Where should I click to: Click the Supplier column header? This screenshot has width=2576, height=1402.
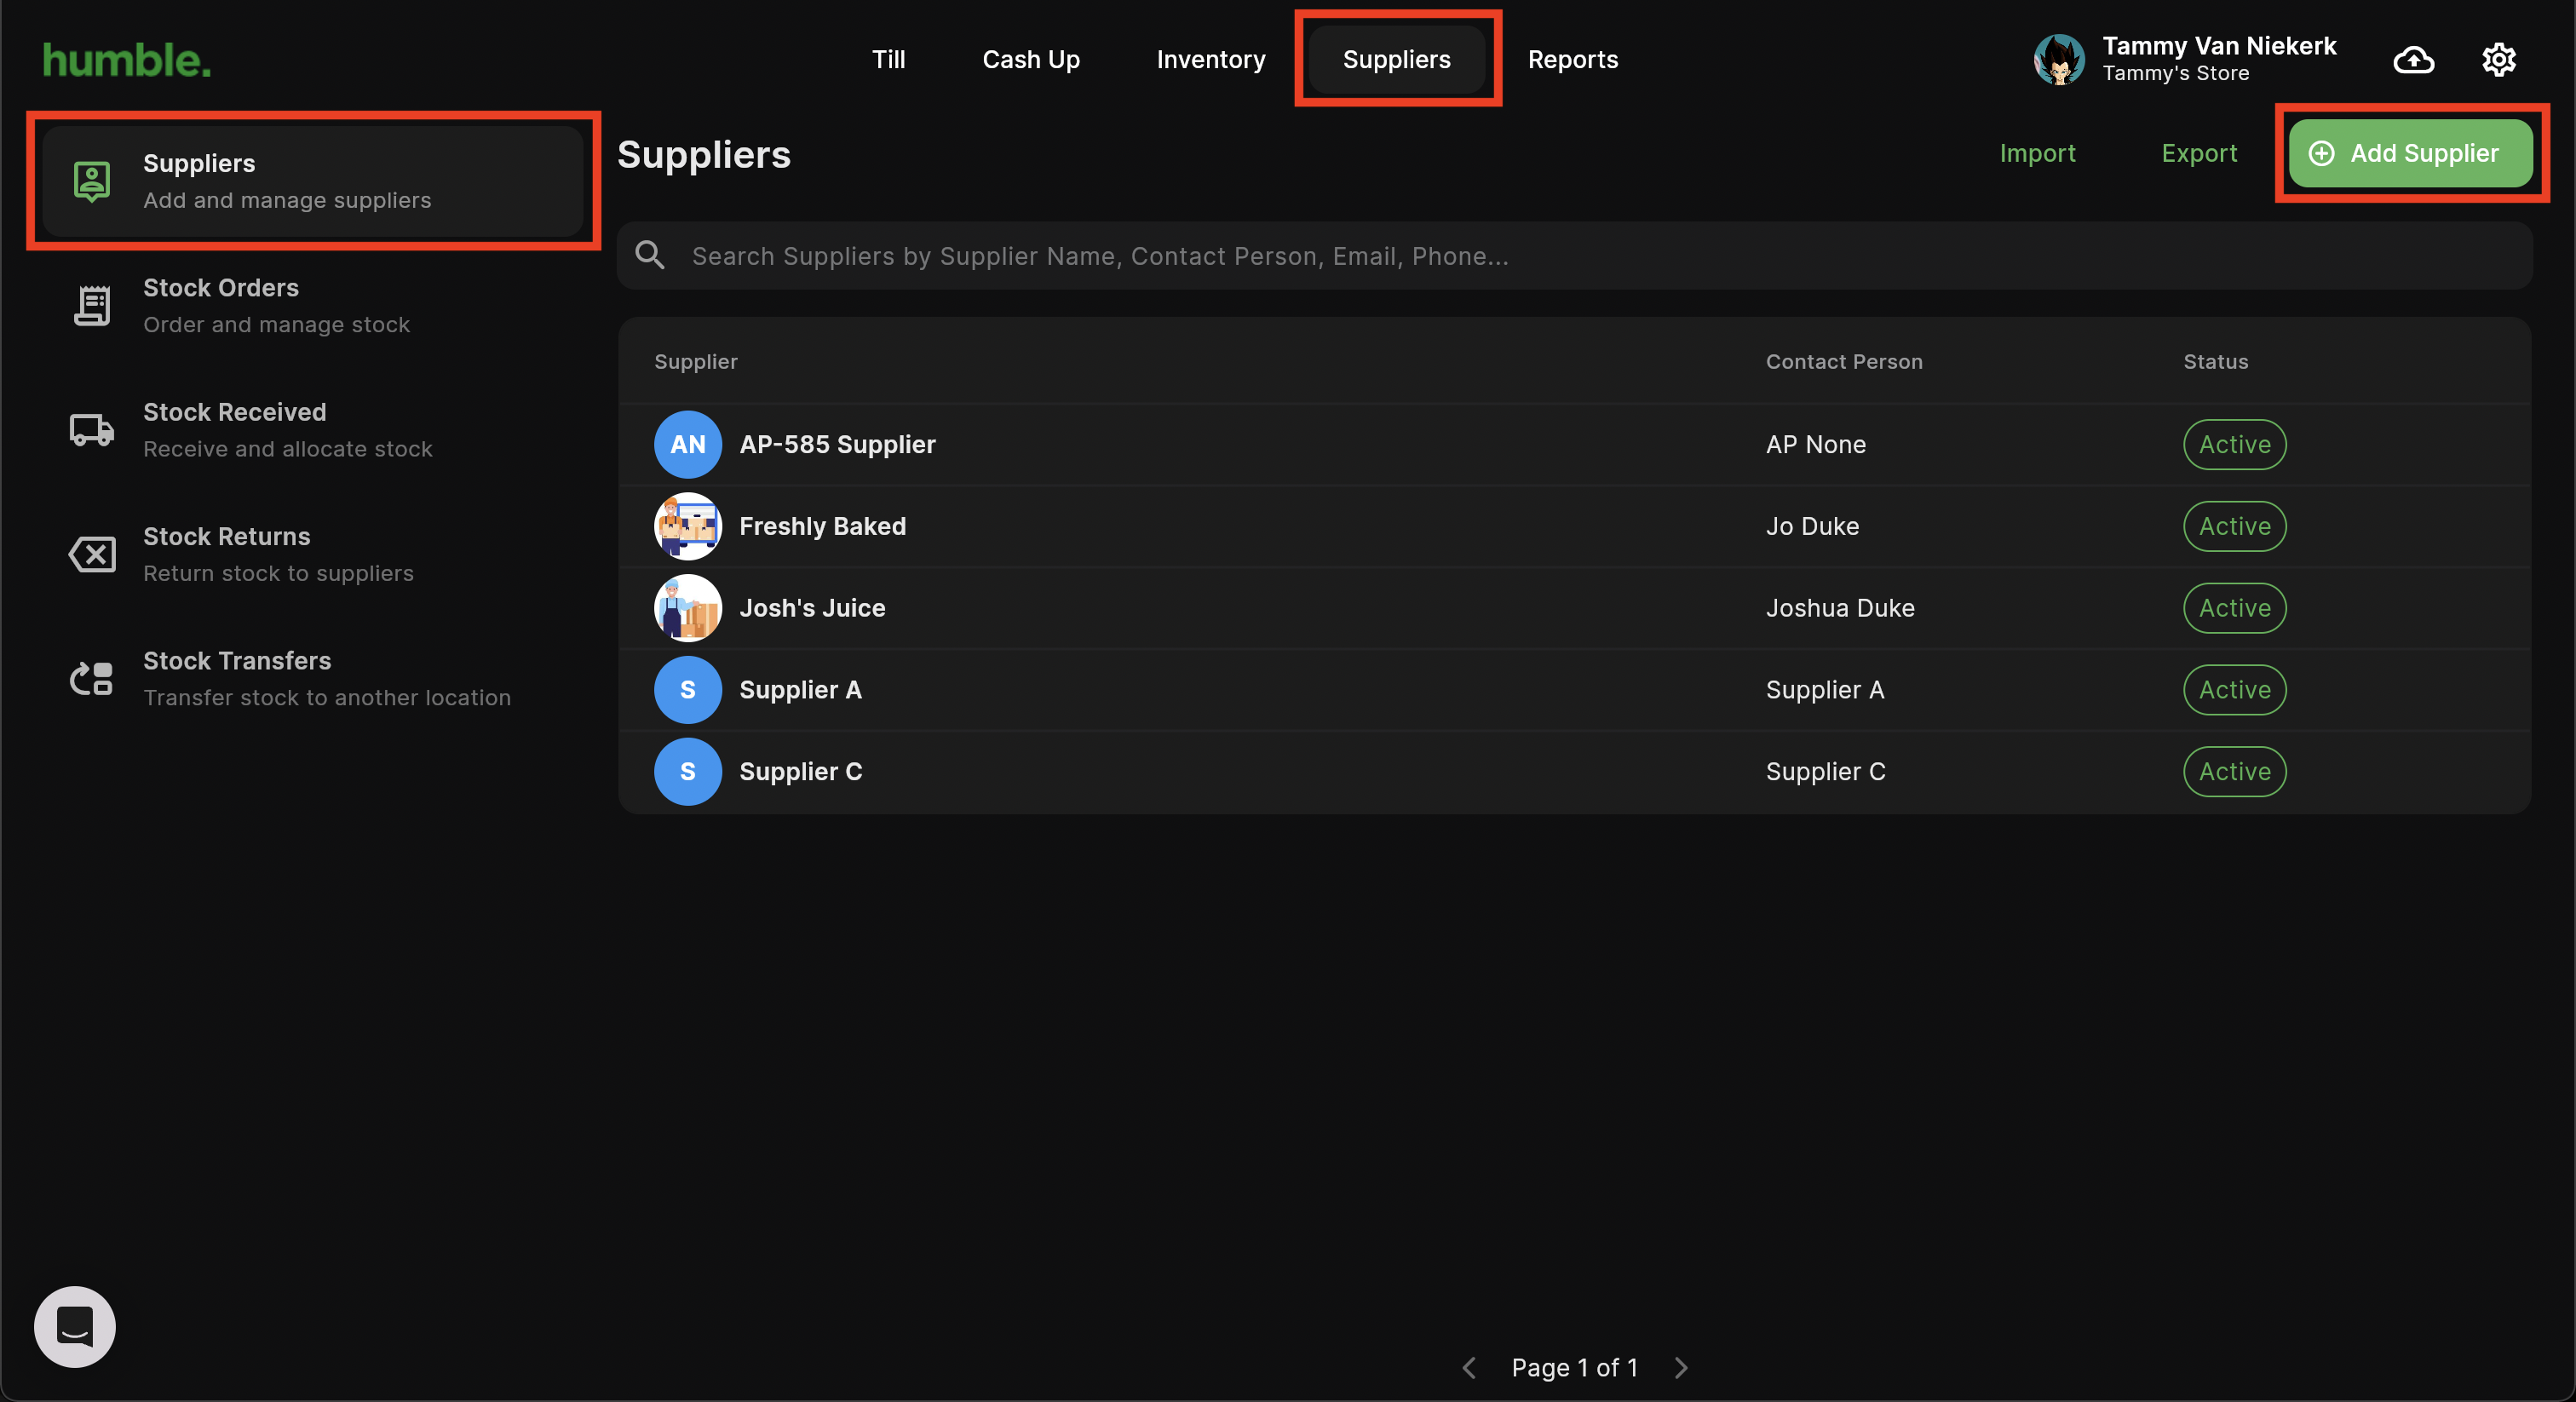pos(696,361)
